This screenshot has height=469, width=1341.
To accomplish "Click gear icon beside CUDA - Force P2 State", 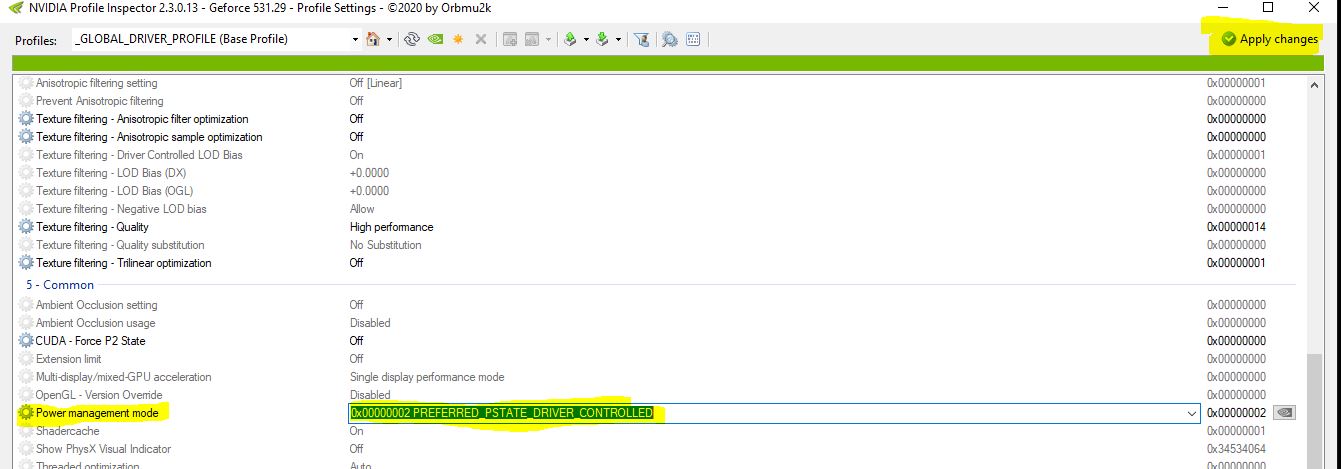I will [x=26, y=341].
